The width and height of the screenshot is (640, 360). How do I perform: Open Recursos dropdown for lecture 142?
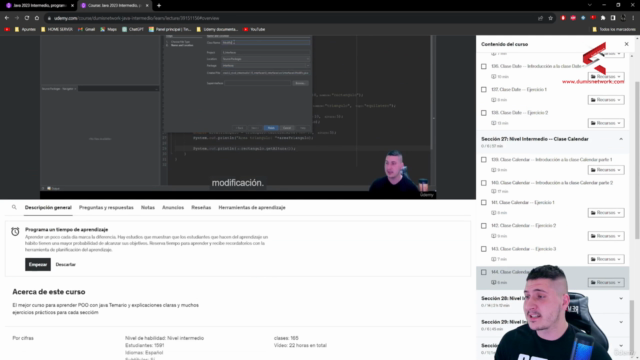tap(606, 236)
